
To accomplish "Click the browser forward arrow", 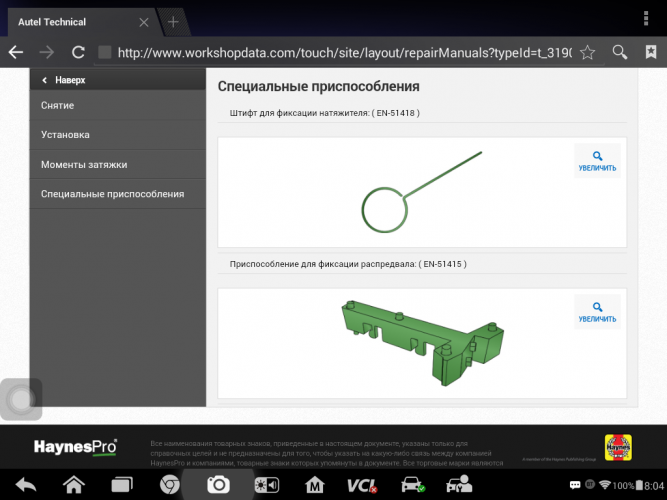I will pos(47,52).
